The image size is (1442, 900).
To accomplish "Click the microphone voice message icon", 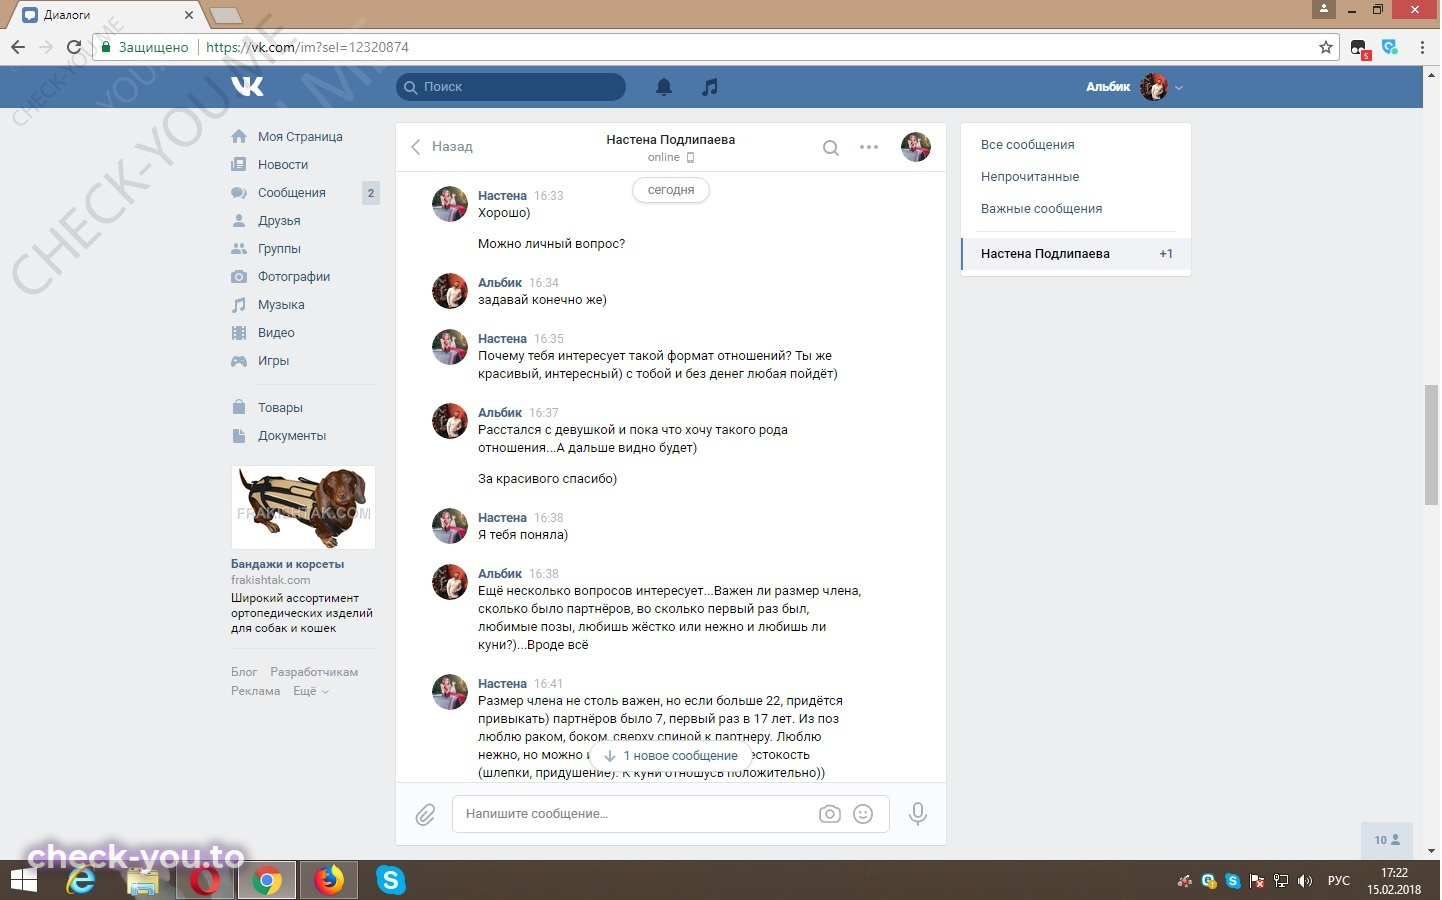I will (917, 814).
